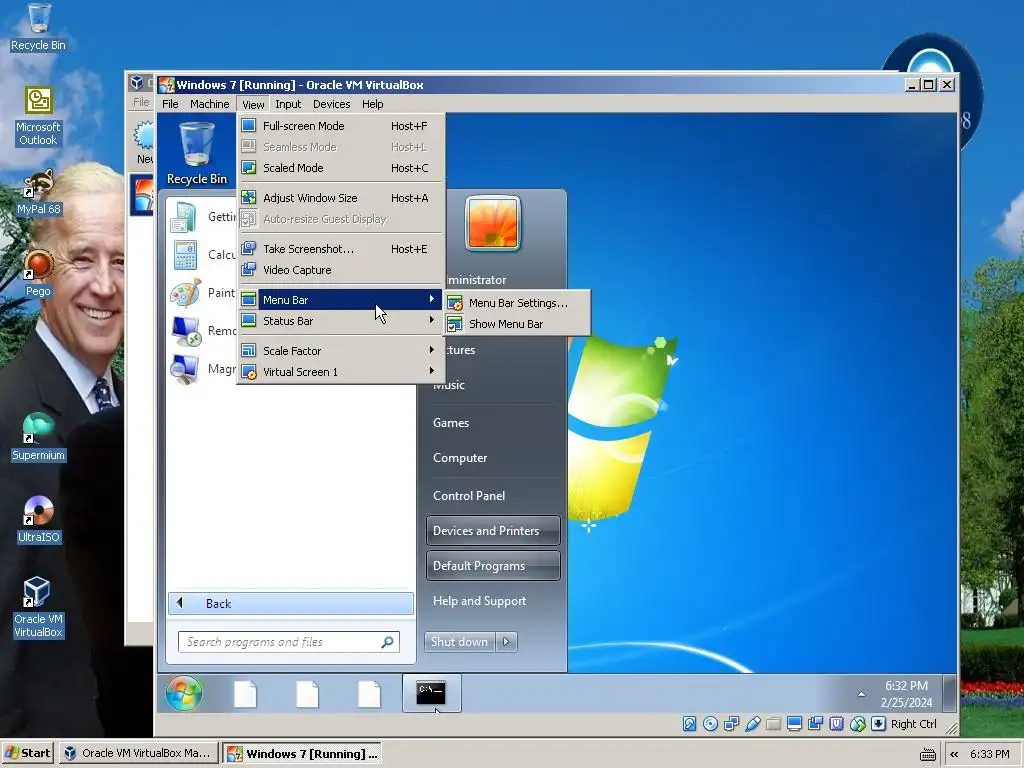Click the shared folders indicator icon
The height and width of the screenshot is (768, 1024).
[x=773, y=724]
